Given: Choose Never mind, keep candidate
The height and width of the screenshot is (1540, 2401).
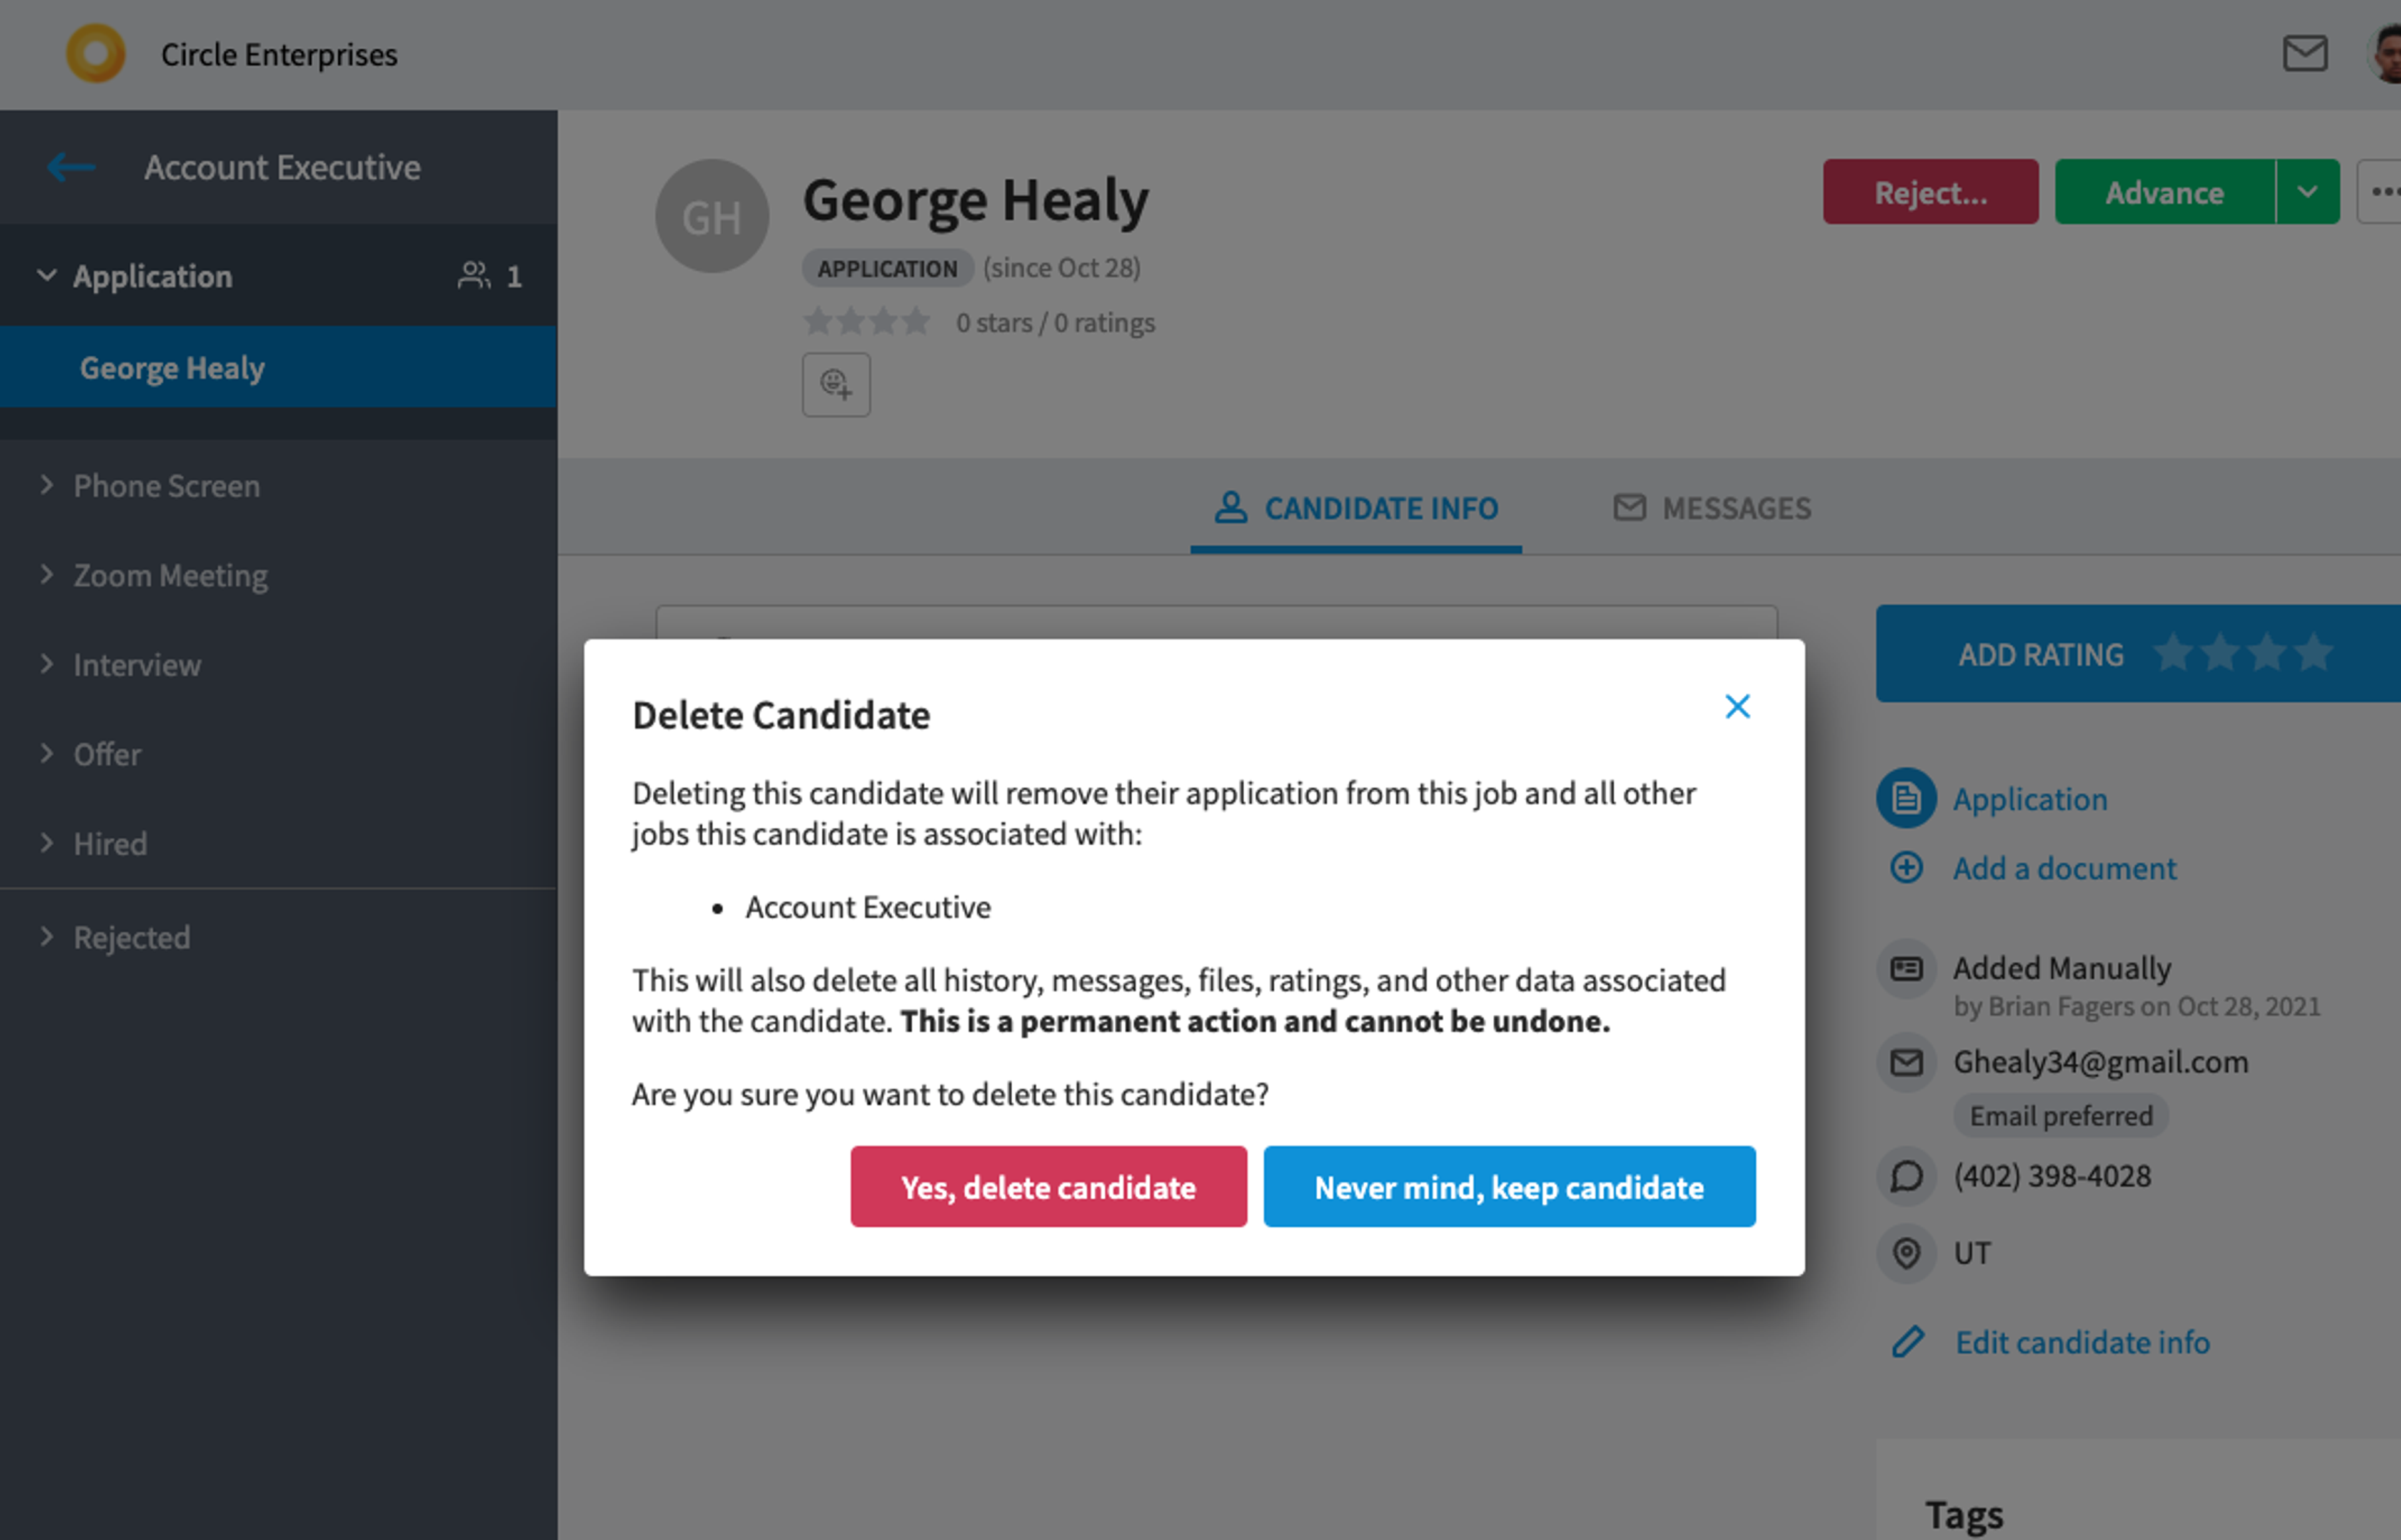Looking at the screenshot, I should (1509, 1187).
